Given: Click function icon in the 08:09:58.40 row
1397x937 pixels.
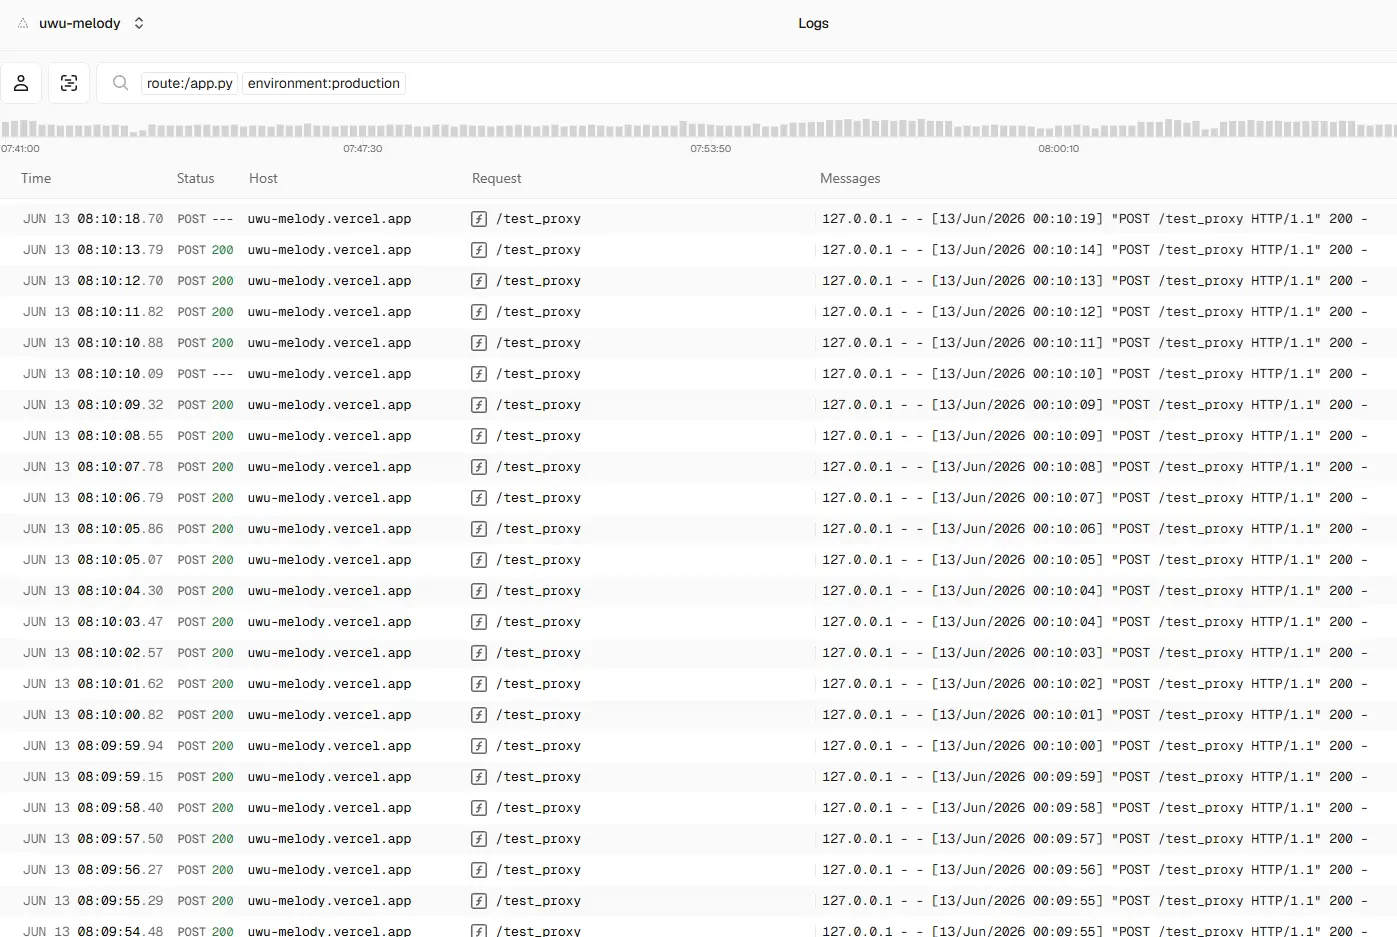Looking at the screenshot, I should [479, 808].
